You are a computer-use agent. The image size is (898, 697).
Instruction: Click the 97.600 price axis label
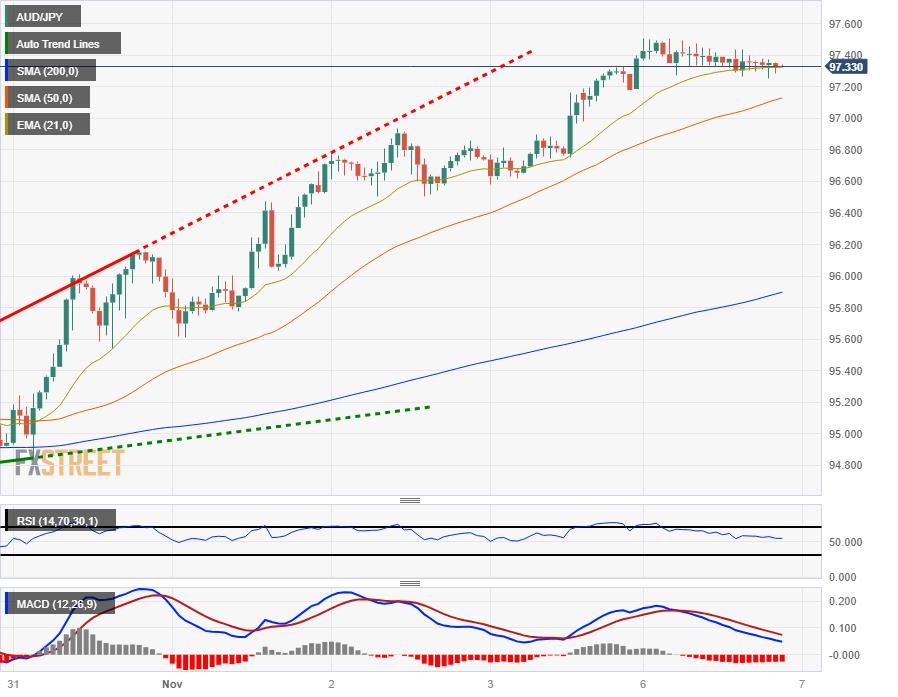pyautogui.click(x=845, y=24)
